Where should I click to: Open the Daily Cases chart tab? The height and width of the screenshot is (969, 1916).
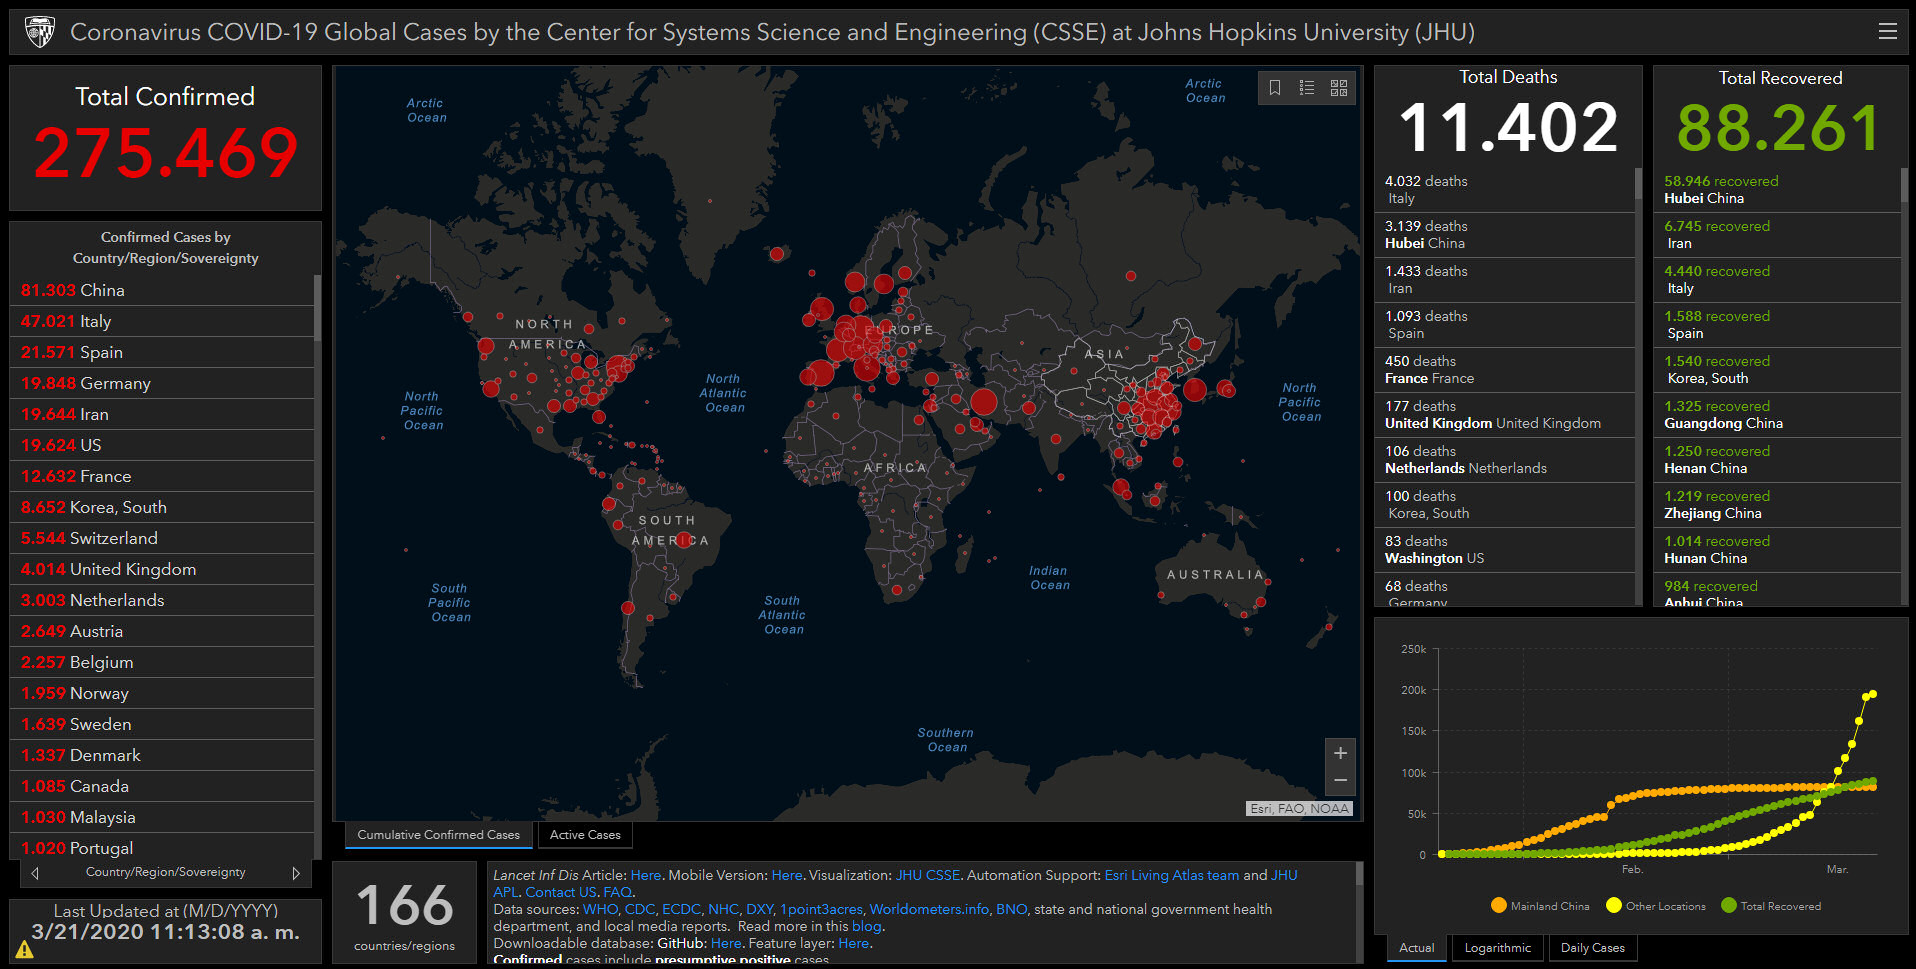click(1592, 948)
